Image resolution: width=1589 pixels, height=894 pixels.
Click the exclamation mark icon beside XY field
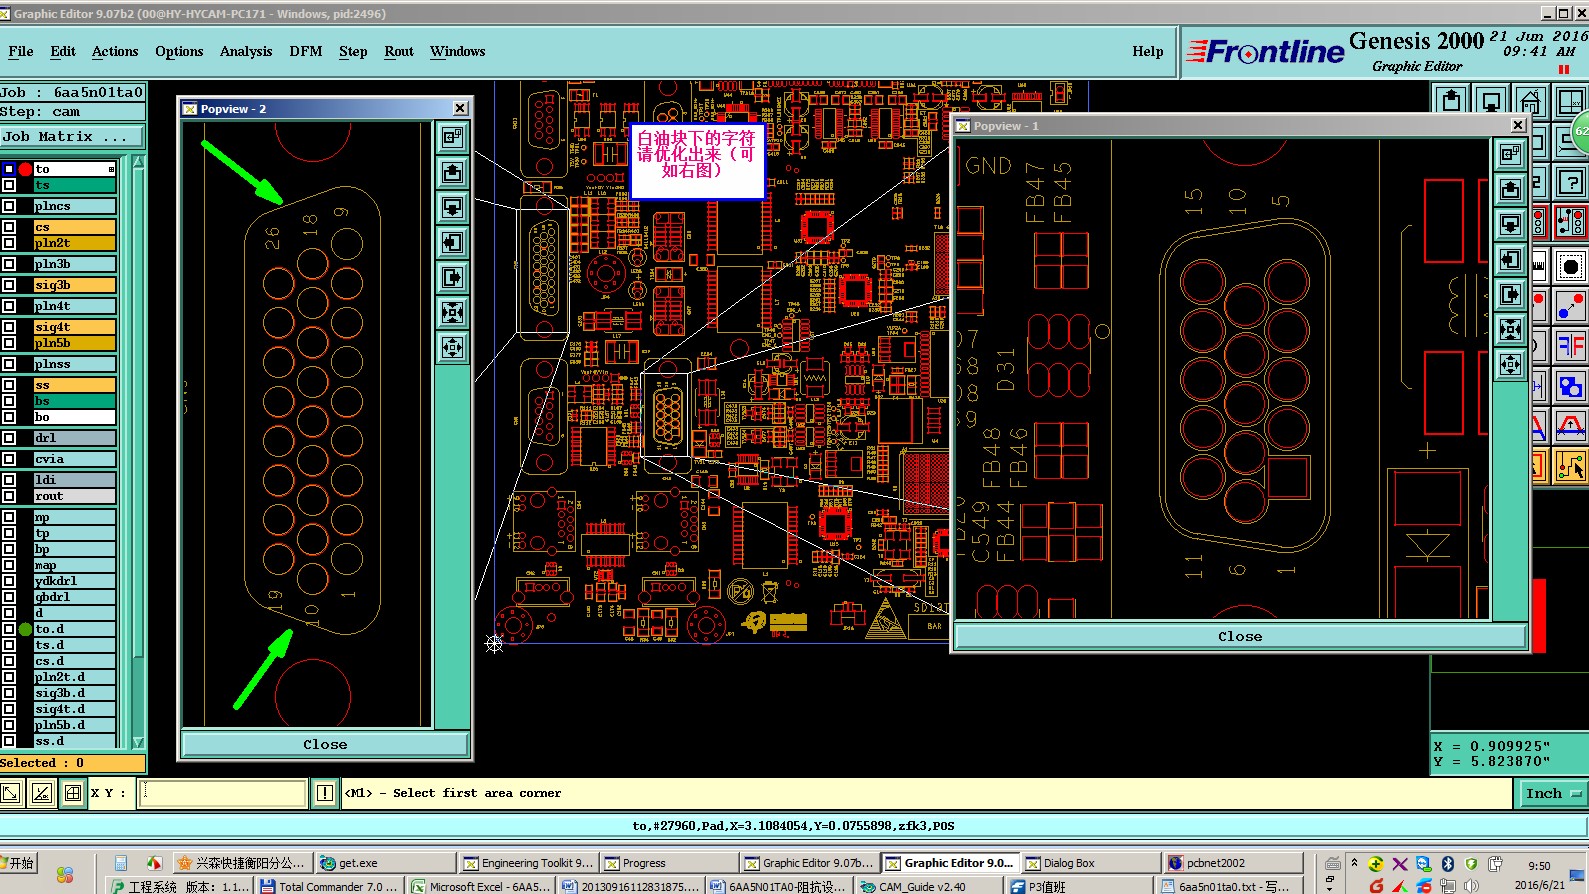(x=325, y=793)
